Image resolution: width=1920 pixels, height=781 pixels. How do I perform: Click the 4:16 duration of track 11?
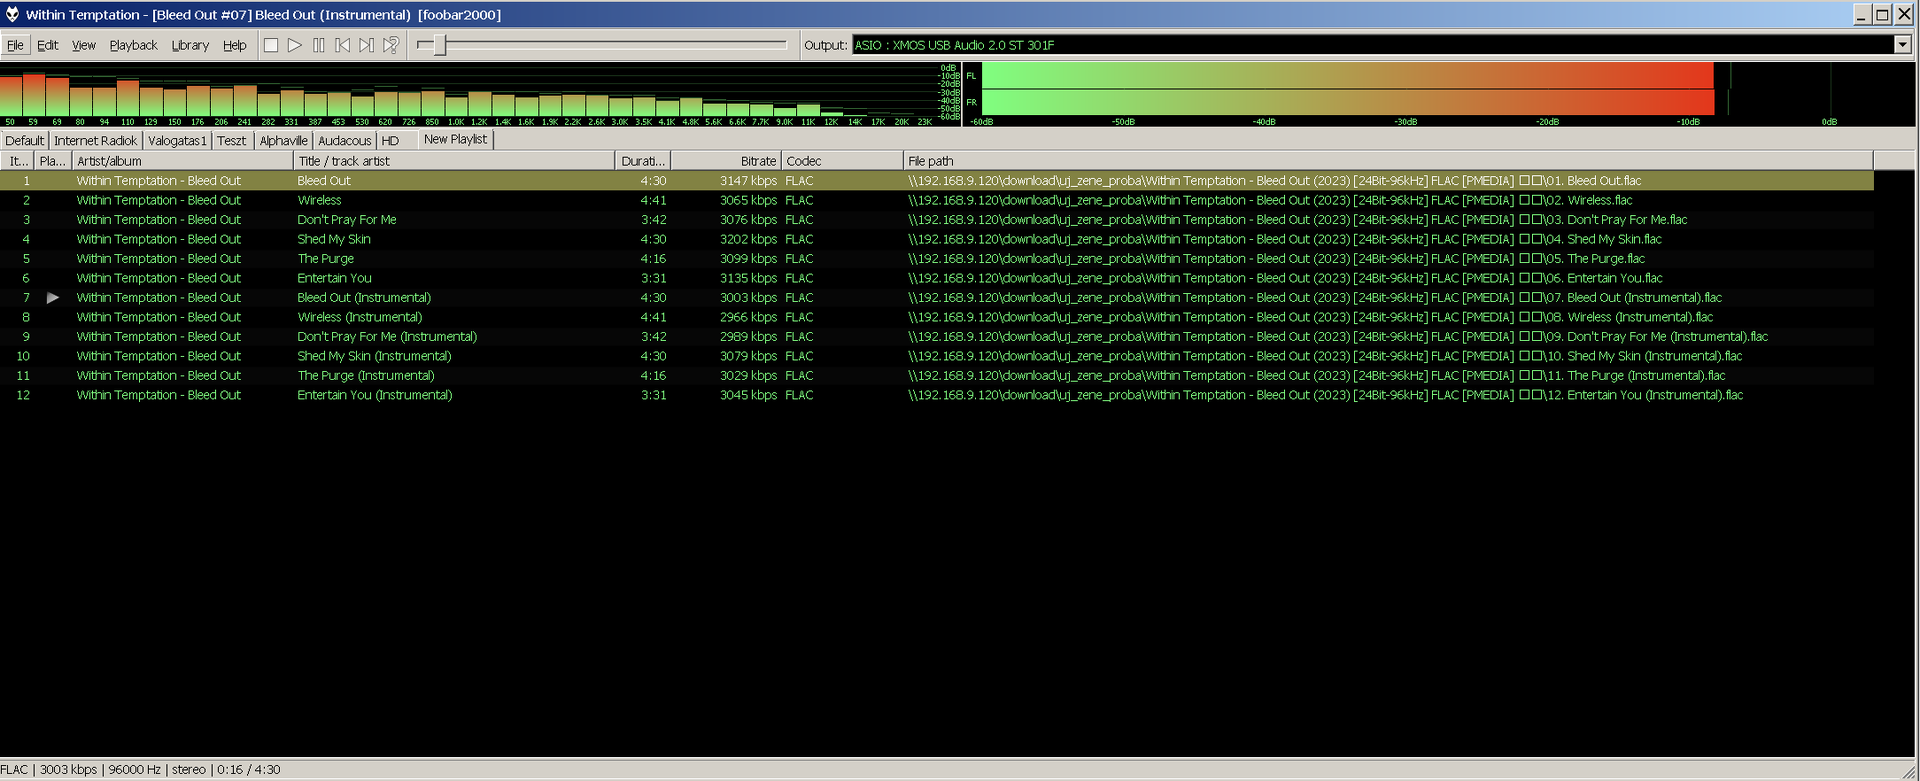pyautogui.click(x=653, y=376)
